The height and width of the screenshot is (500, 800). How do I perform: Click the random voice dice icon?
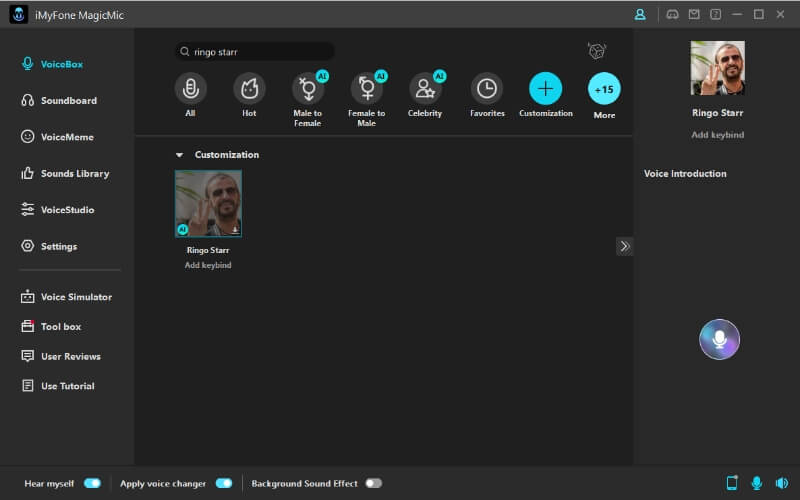596,51
